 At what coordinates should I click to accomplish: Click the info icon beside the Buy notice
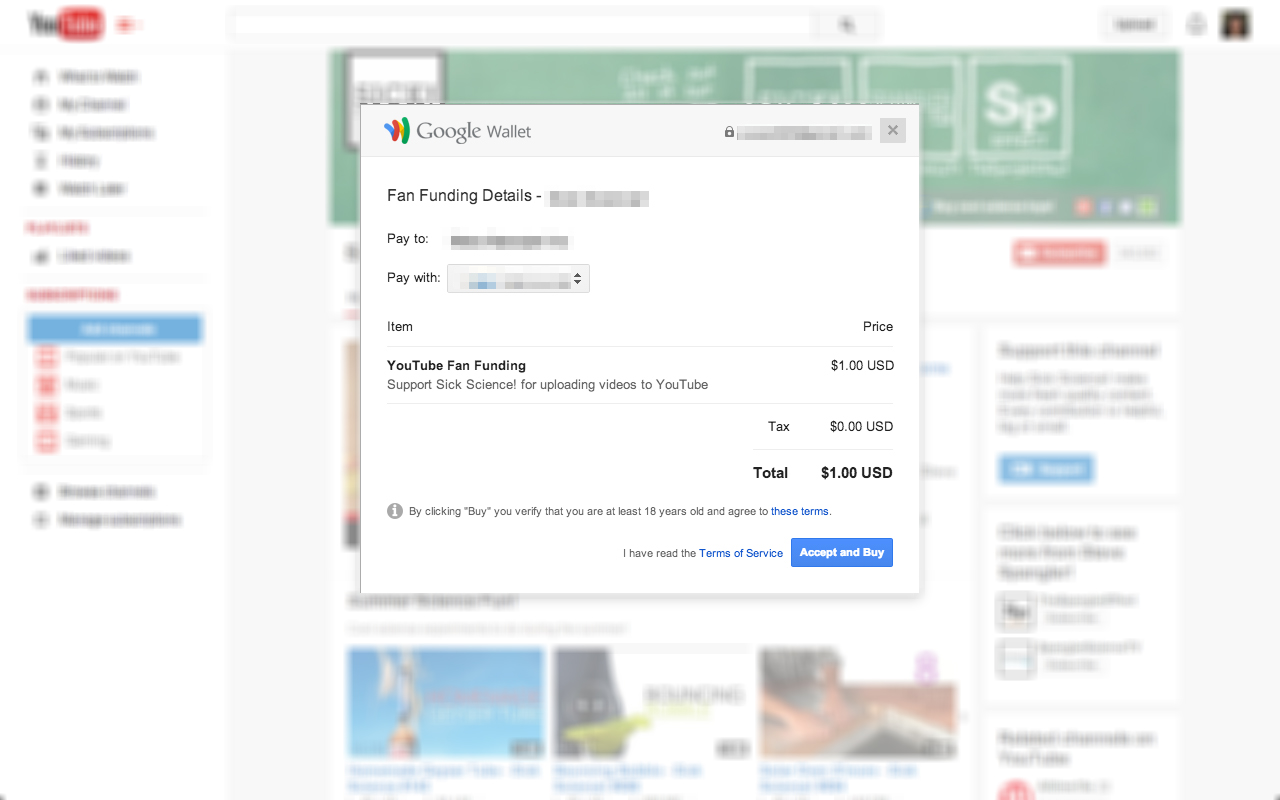(395, 511)
